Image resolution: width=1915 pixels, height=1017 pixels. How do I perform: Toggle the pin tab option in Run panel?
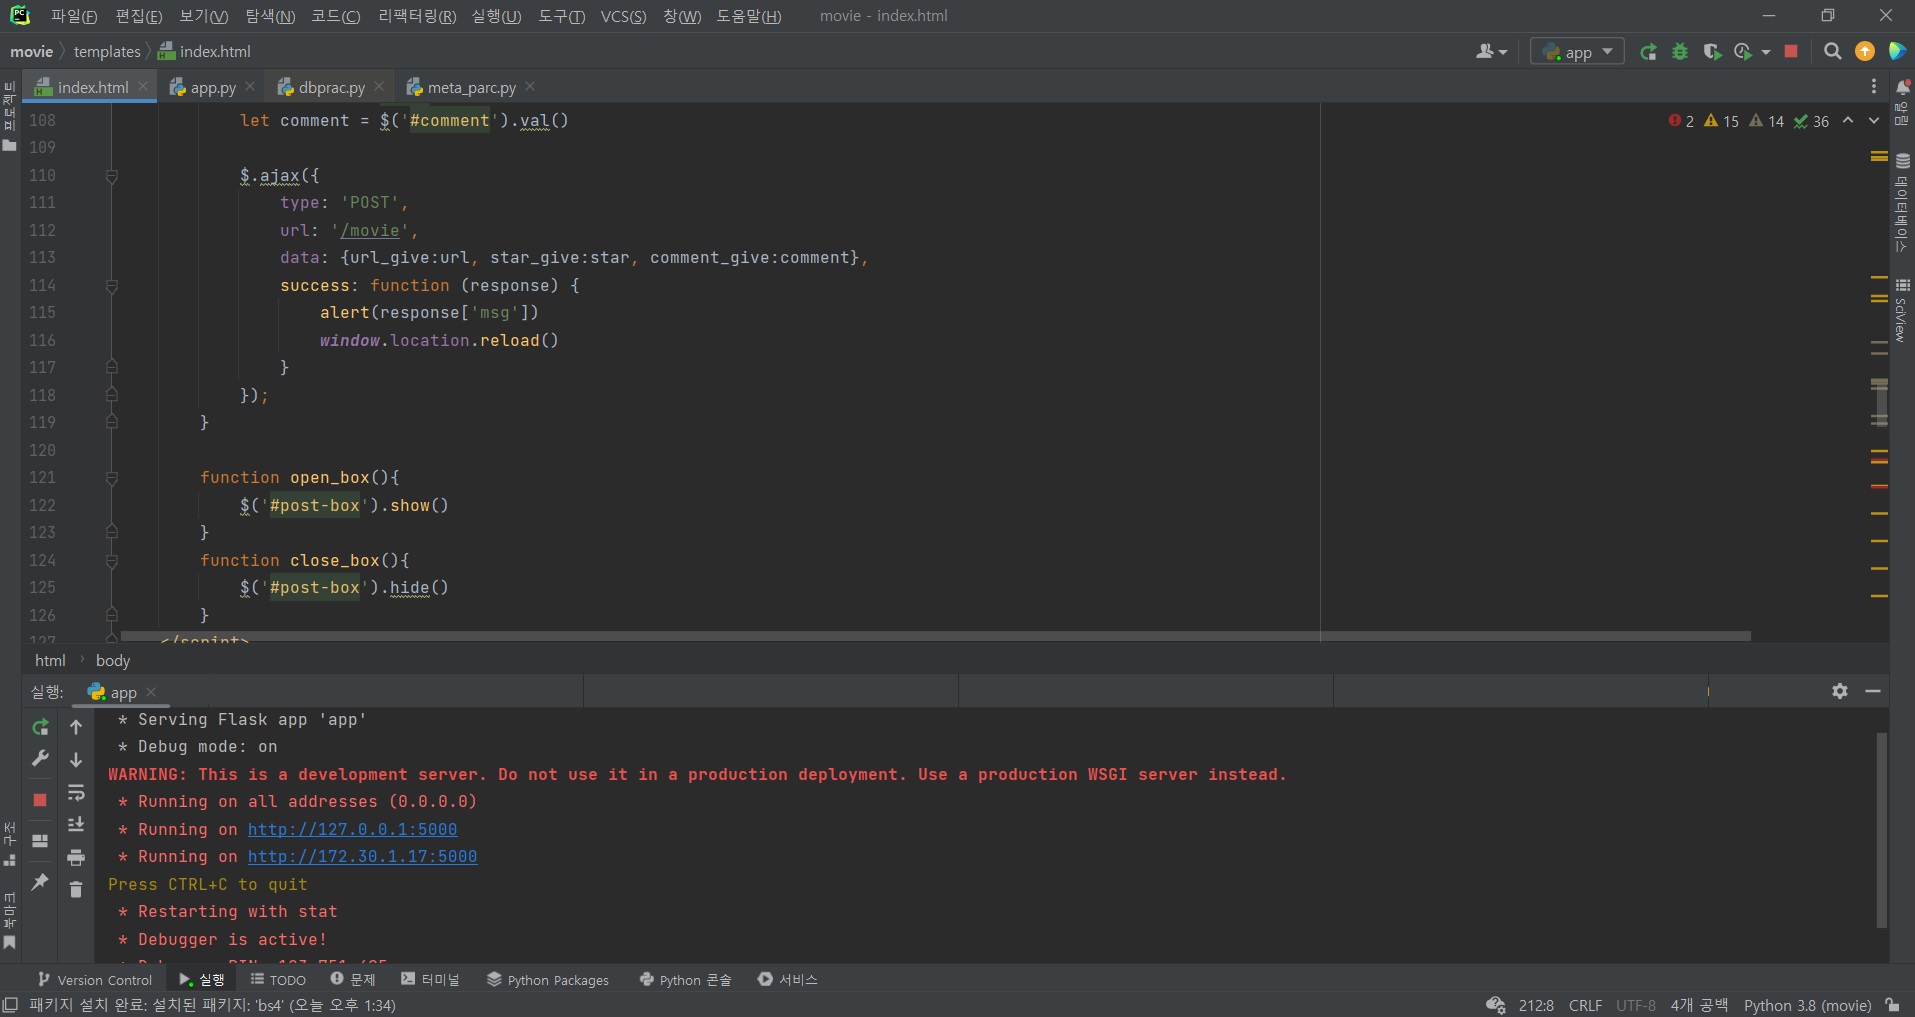pos(40,882)
